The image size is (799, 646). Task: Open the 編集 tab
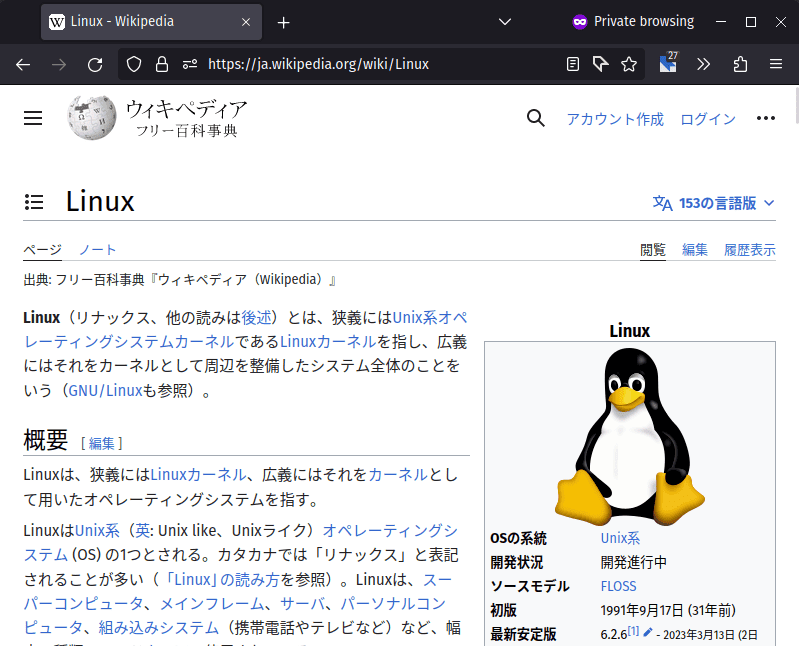(x=695, y=250)
